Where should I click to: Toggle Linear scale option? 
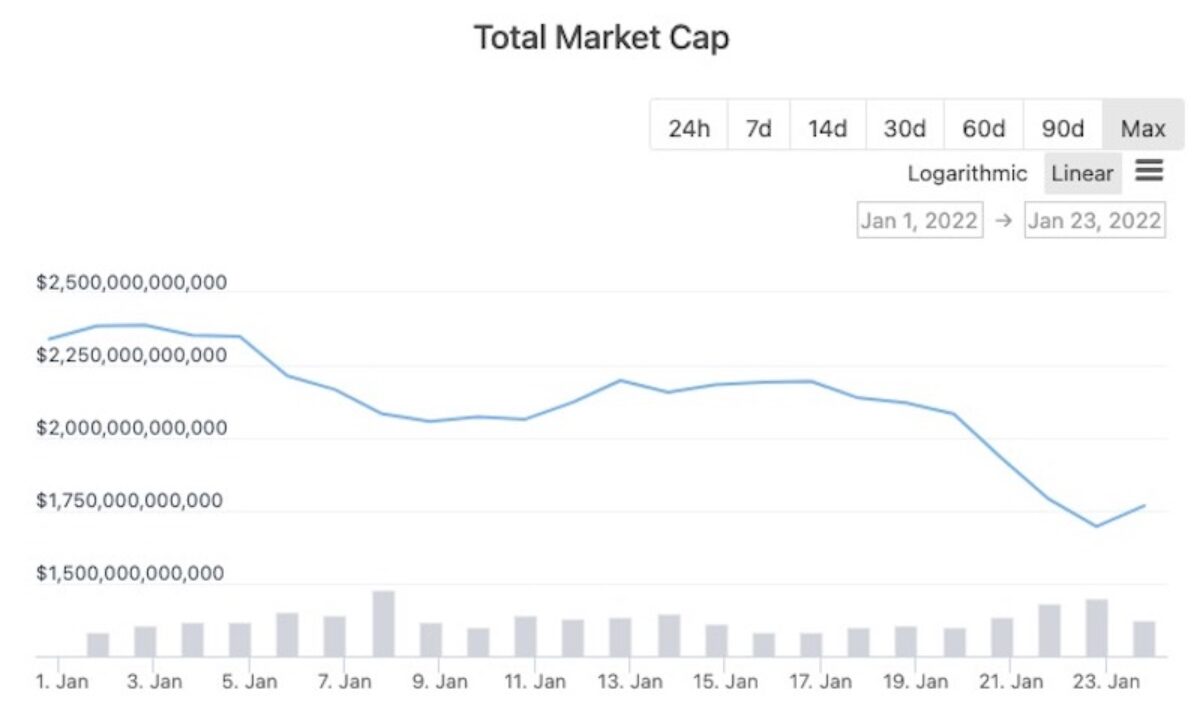(x=1082, y=173)
